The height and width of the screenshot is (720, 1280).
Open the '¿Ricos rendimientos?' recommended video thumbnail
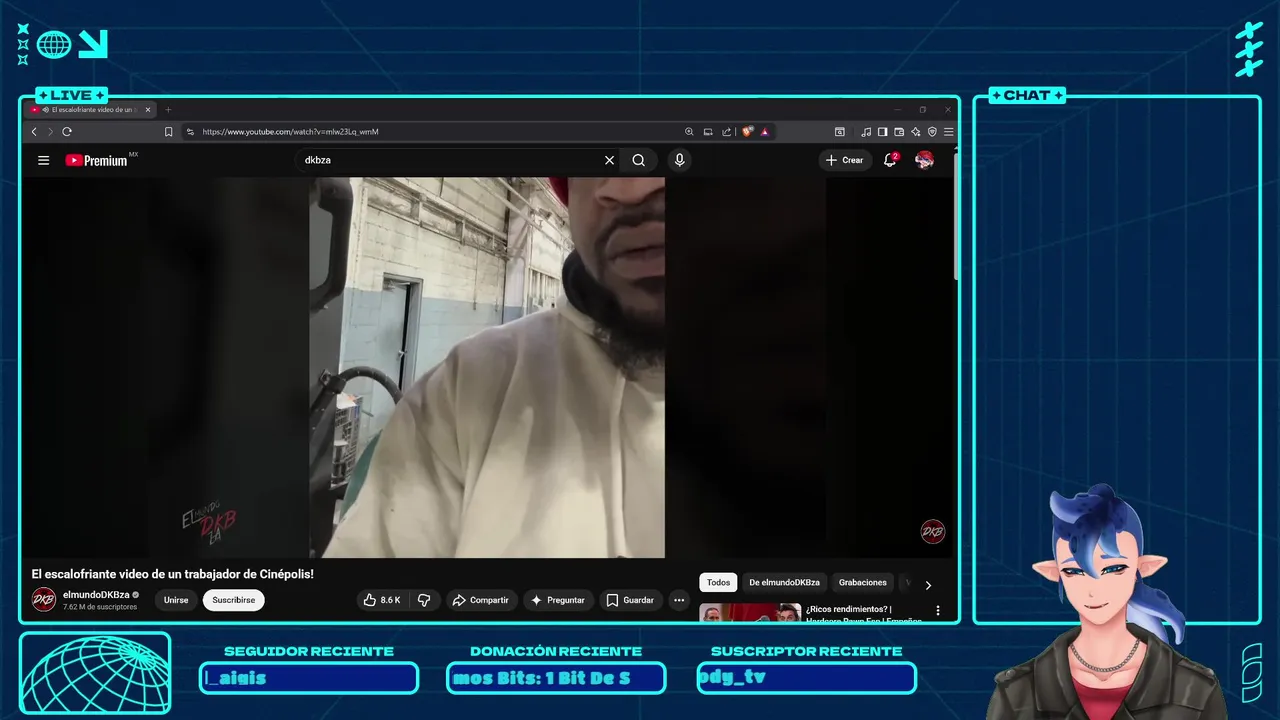(x=750, y=613)
